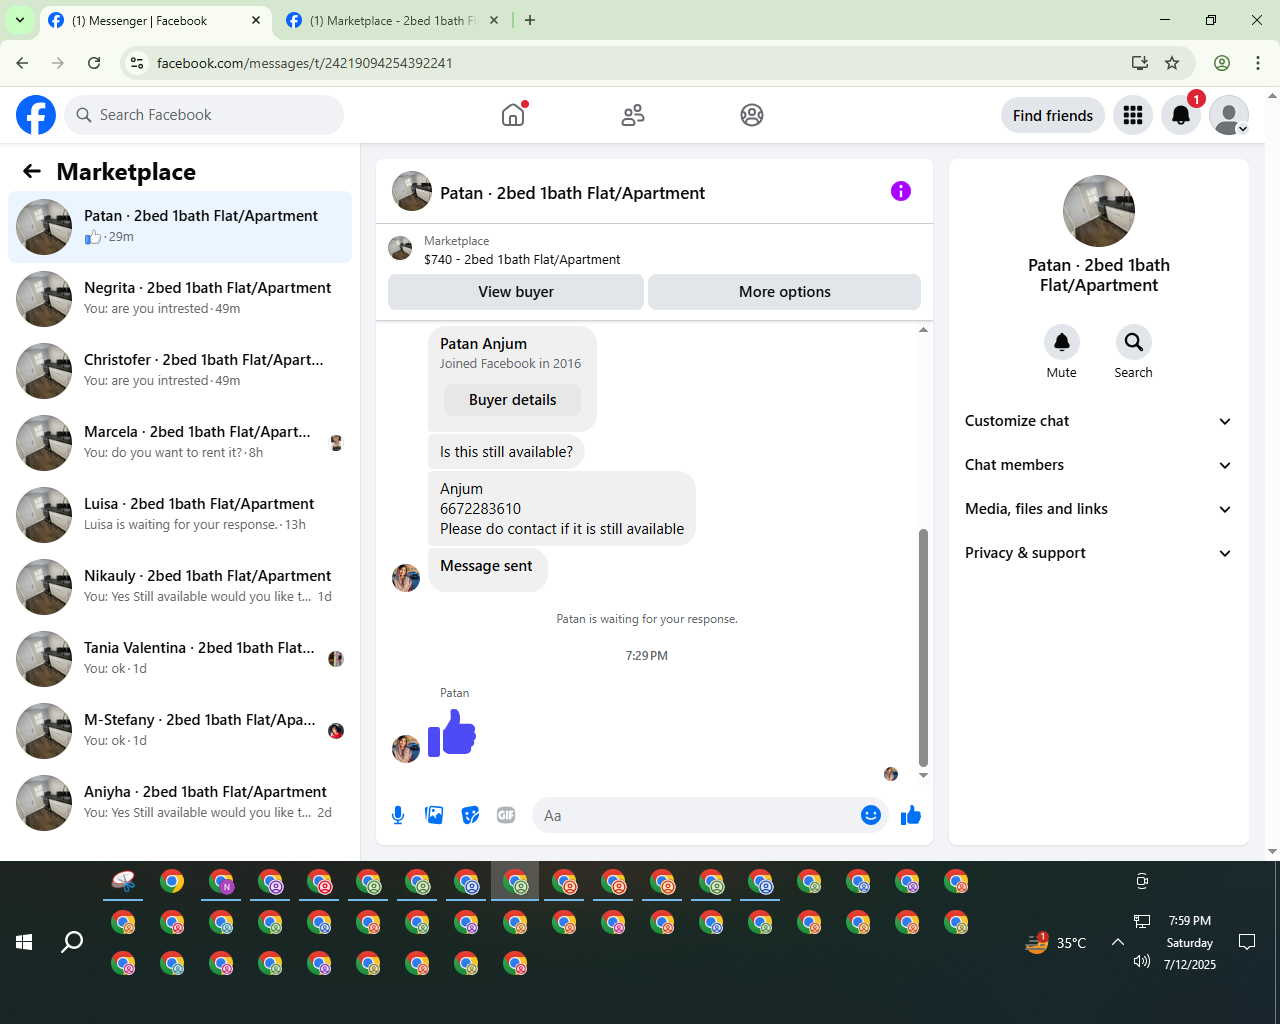Open the weather 35°C taskbar widget
Image resolution: width=1280 pixels, height=1024 pixels.
(x=1056, y=942)
